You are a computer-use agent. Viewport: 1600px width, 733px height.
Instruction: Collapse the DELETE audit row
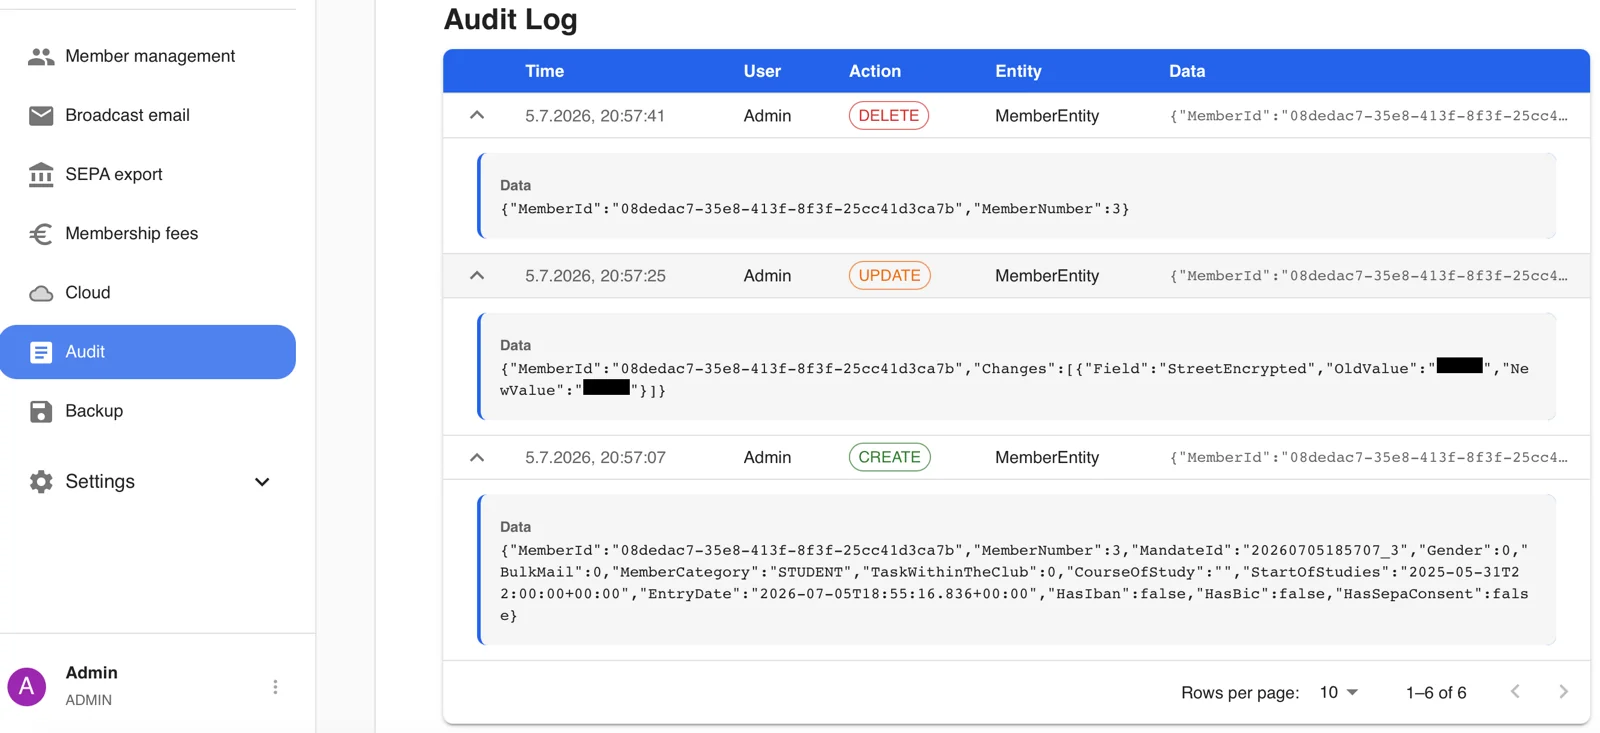477,116
